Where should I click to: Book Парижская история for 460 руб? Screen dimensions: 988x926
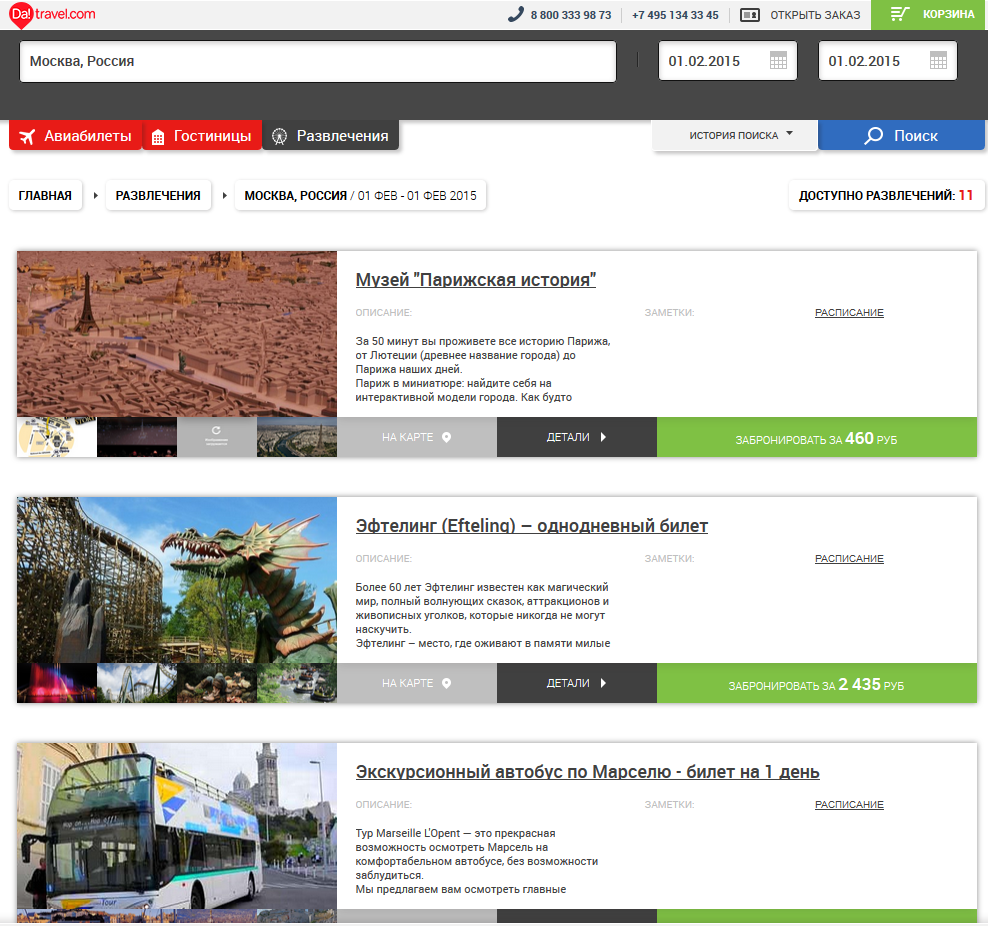[817, 437]
